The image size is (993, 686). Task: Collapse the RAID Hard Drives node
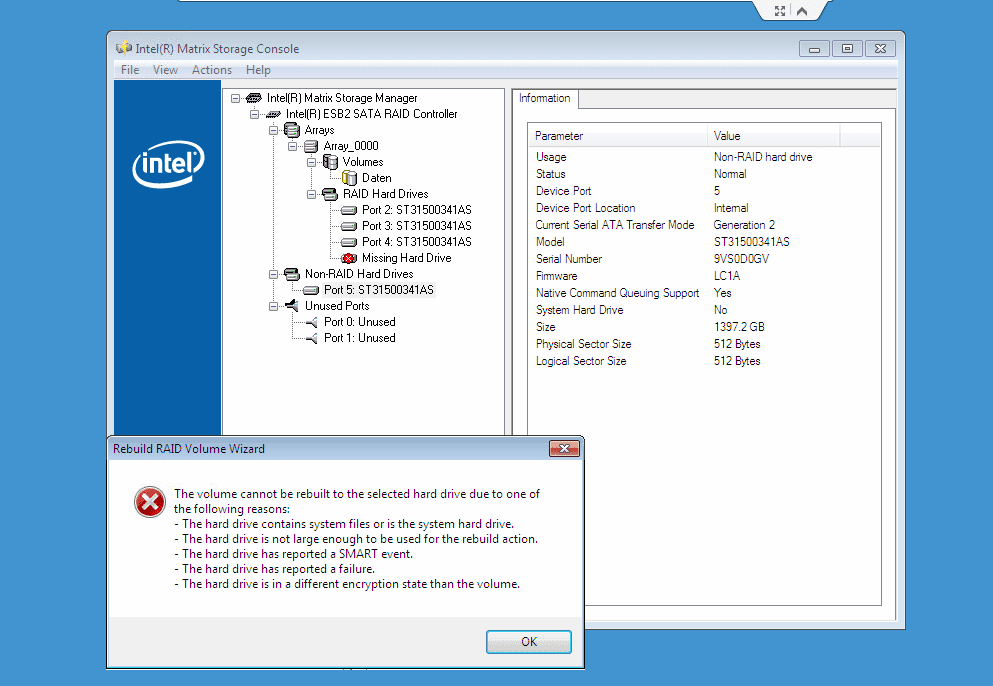click(x=312, y=194)
